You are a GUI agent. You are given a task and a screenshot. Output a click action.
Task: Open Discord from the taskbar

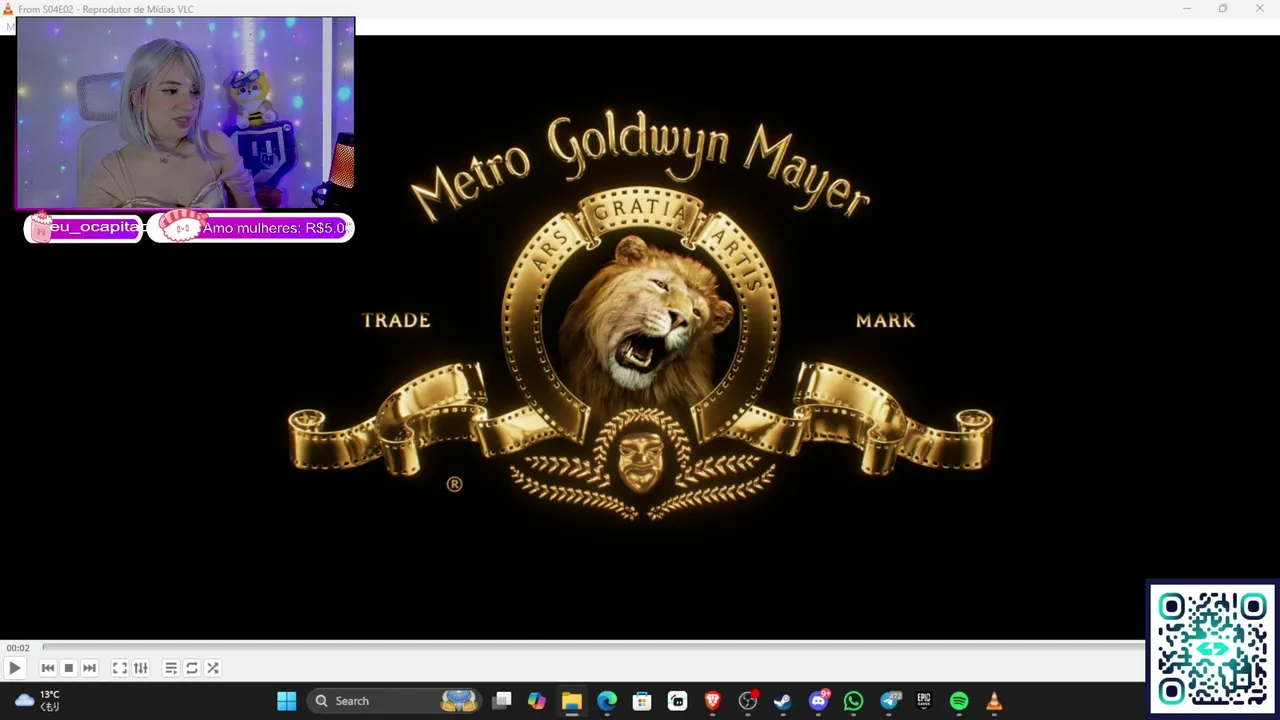[x=818, y=701]
